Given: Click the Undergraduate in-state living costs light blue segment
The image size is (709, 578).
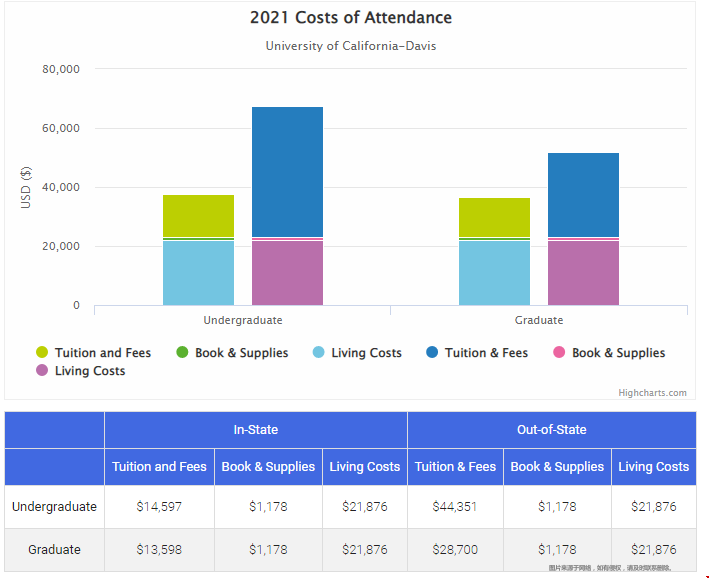Looking at the screenshot, I should (199, 273).
